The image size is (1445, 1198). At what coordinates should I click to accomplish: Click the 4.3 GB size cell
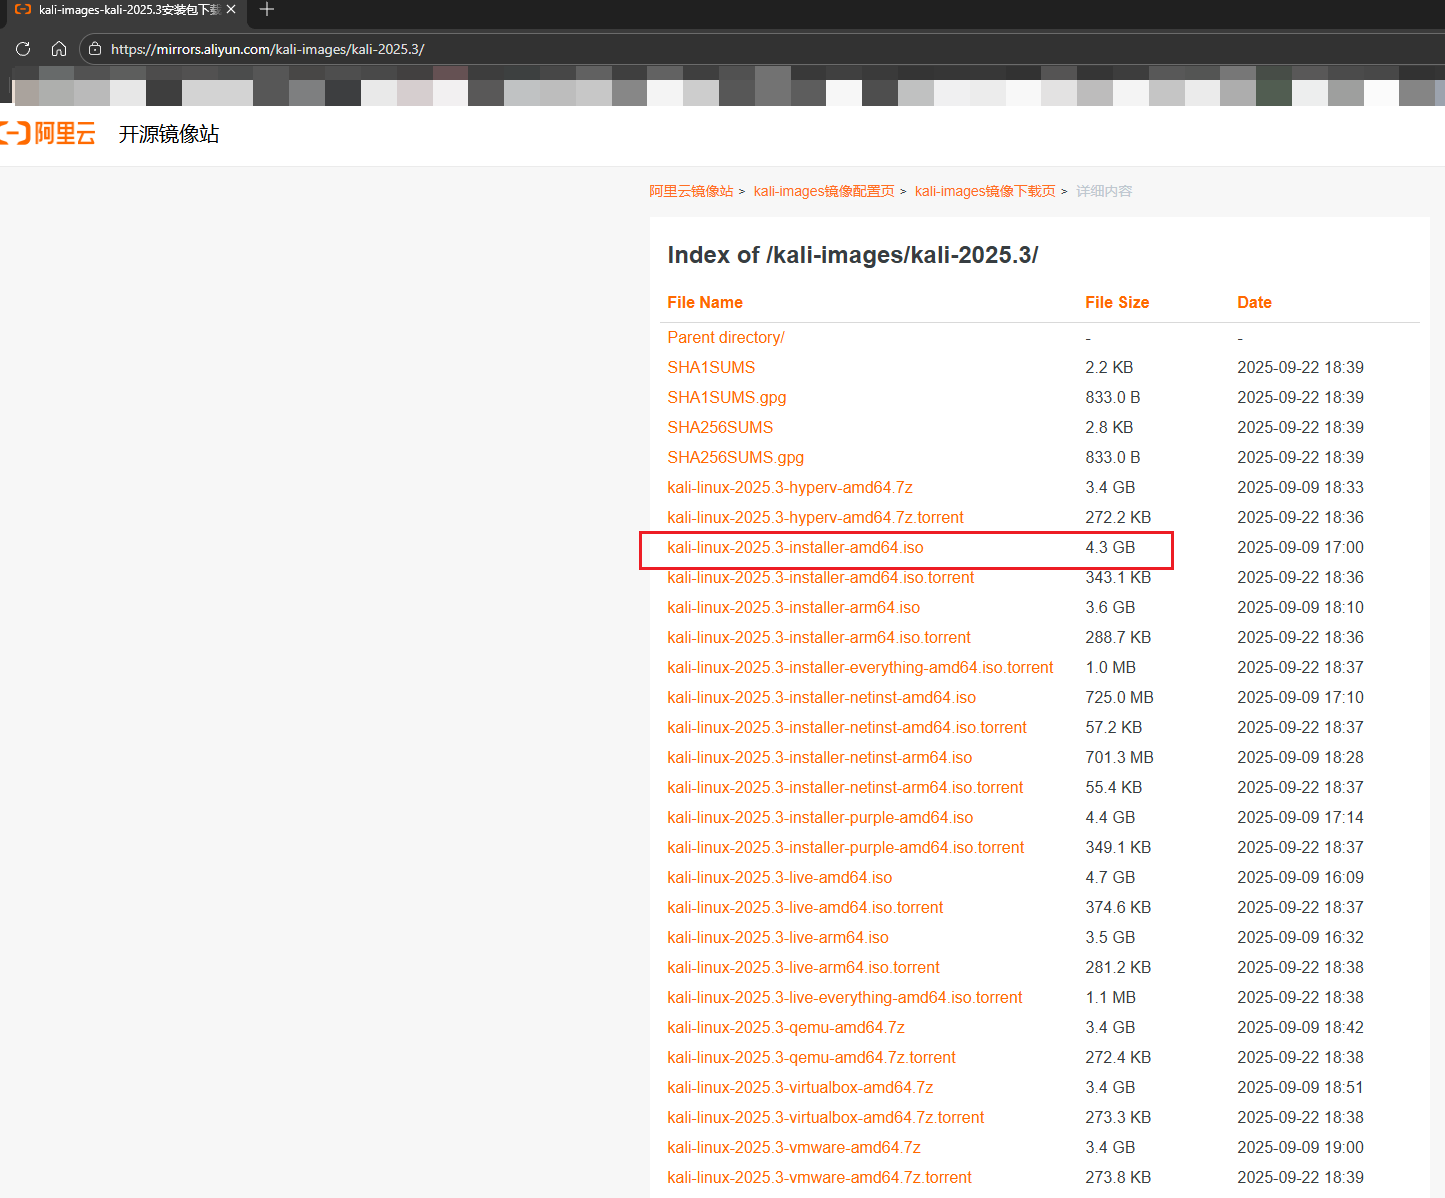click(x=1110, y=548)
